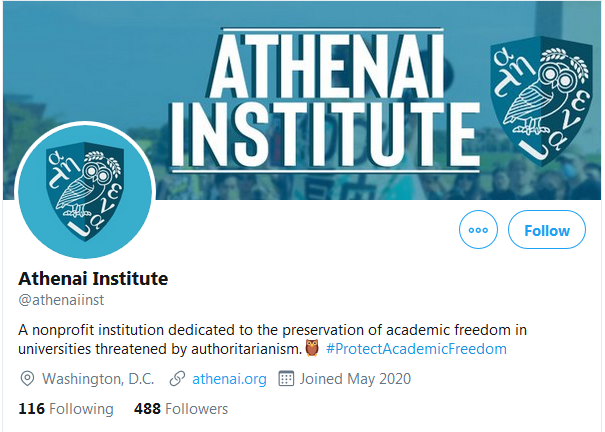
Task: Select the Athenai Institute display name
Action: (93, 278)
